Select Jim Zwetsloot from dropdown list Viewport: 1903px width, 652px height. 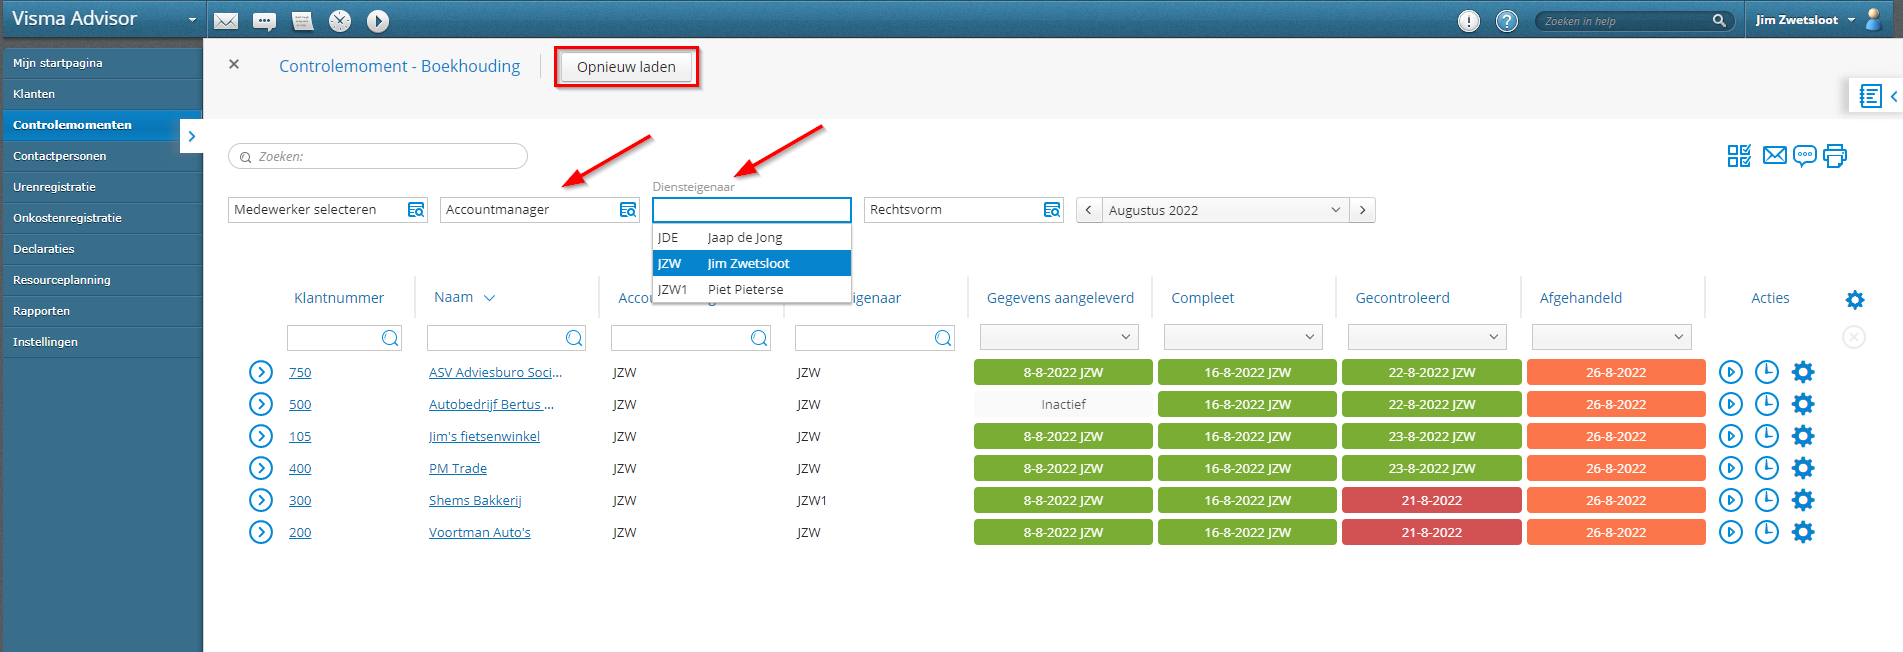pos(752,263)
